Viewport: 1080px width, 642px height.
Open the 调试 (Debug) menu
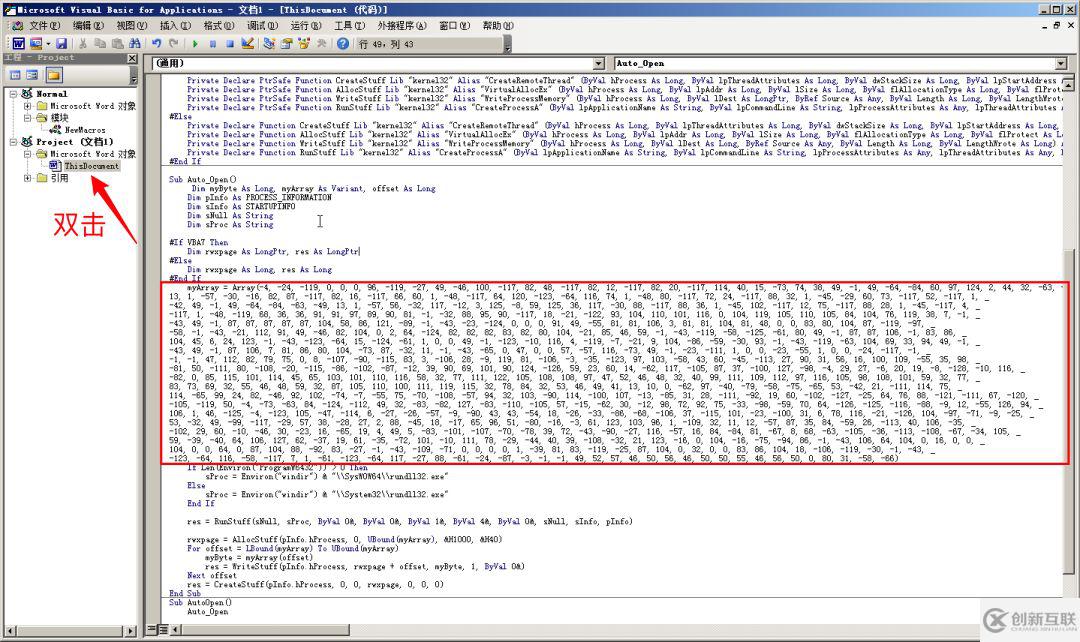pos(262,25)
